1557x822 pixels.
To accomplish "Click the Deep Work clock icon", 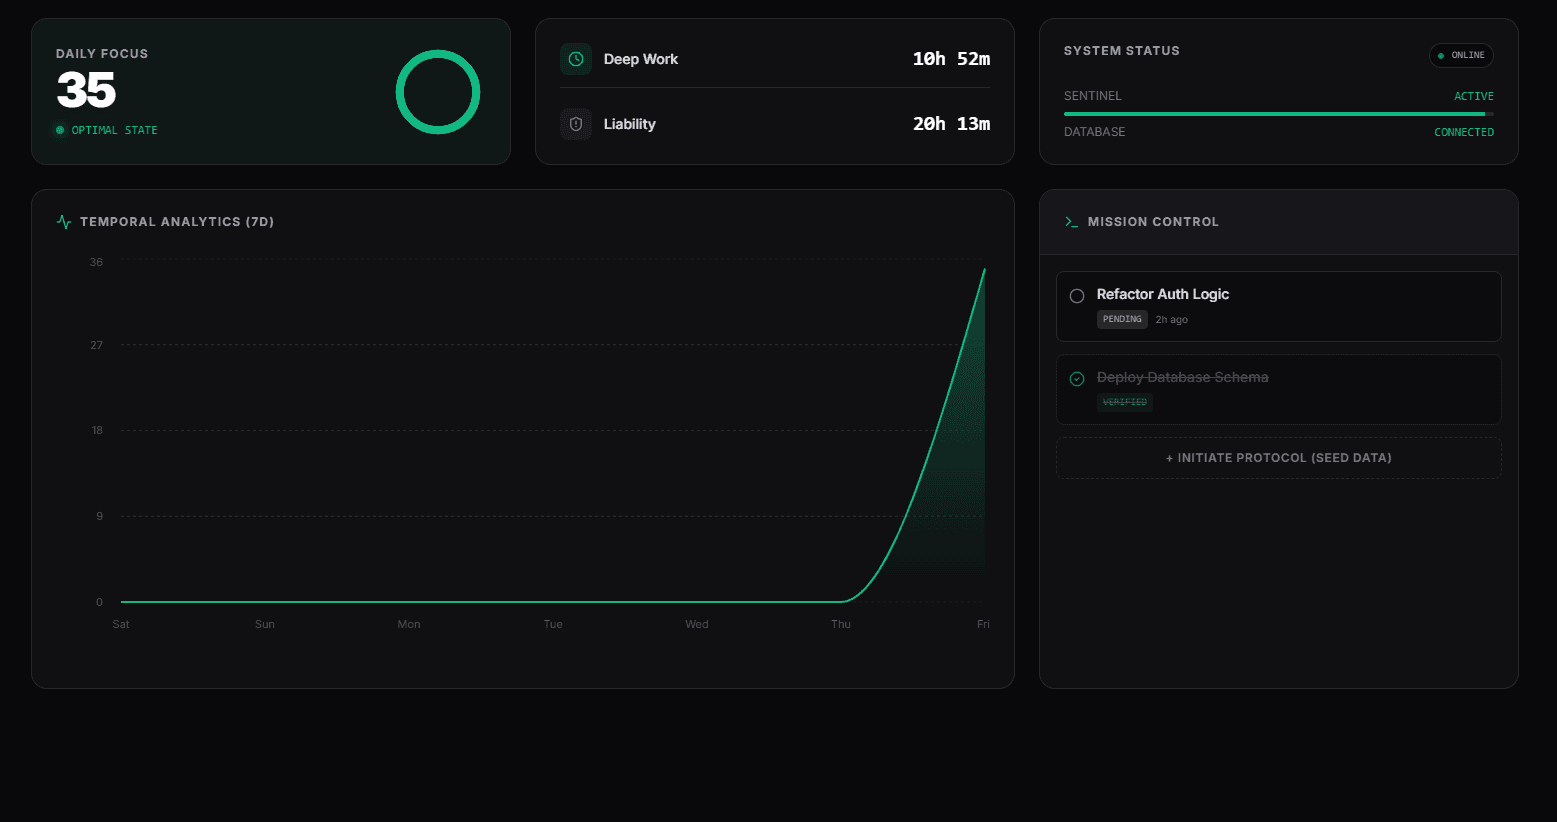I will (576, 59).
